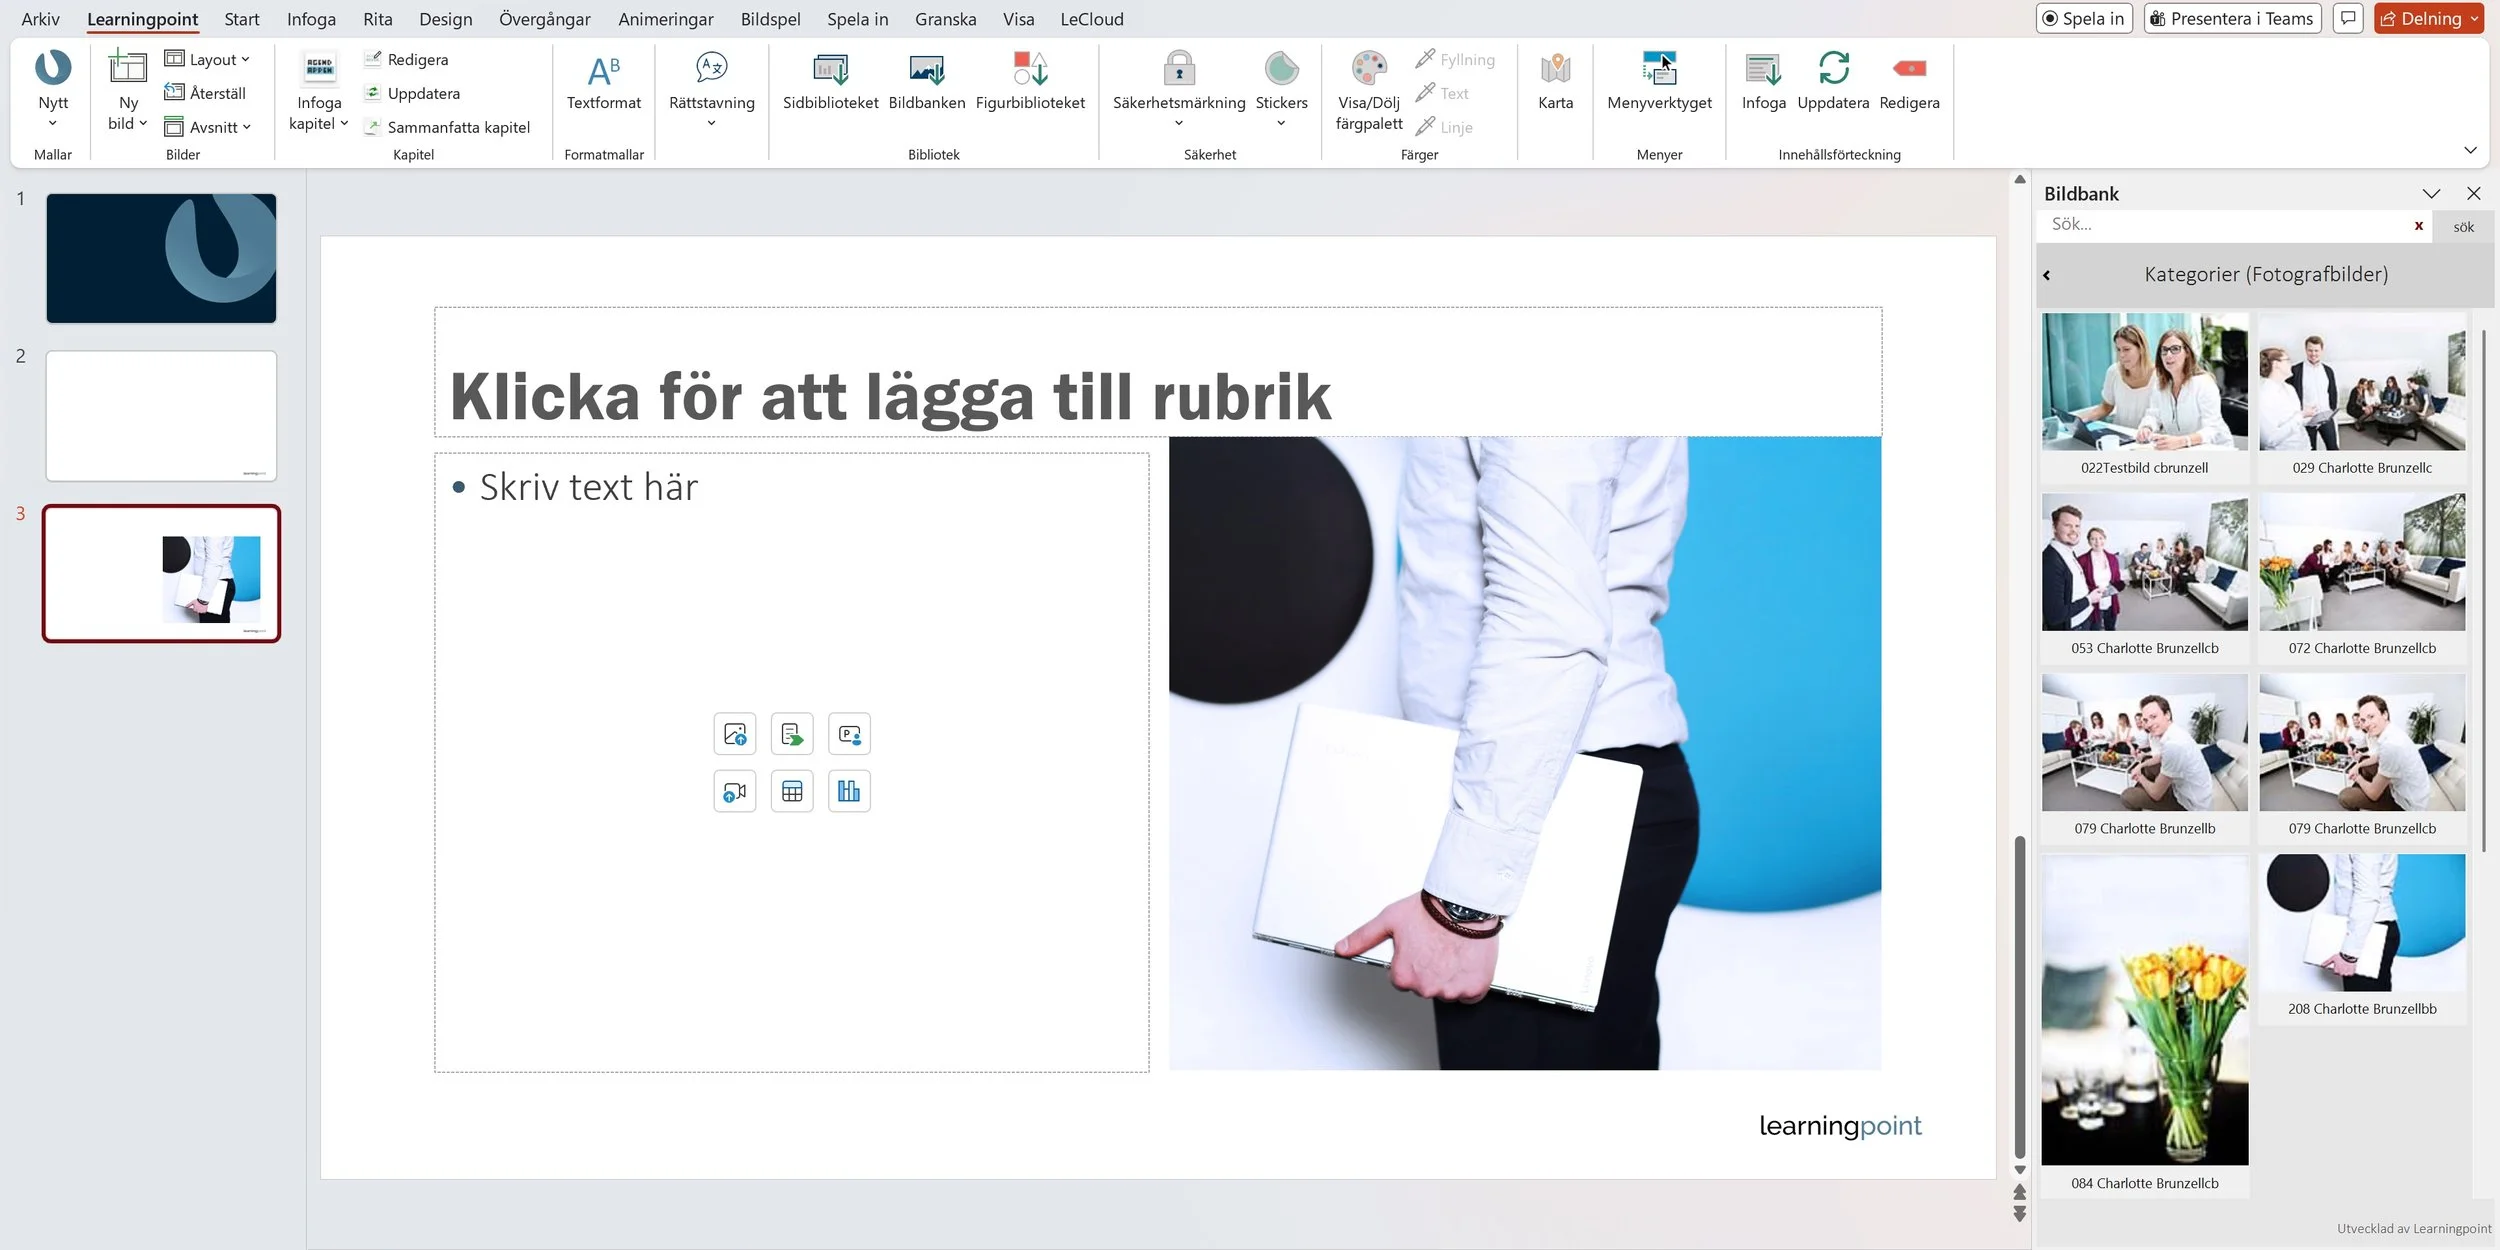This screenshot has width=2500, height=1250.
Task: Open the Design ribbon tab
Action: tap(445, 19)
